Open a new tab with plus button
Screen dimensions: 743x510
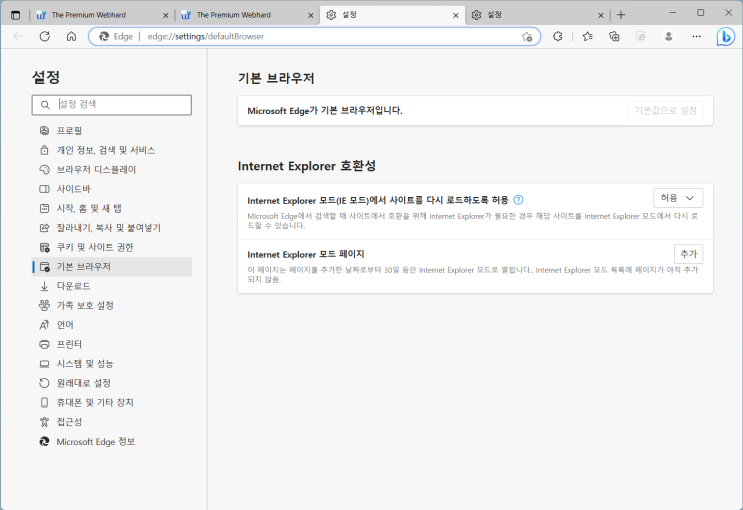[621, 15]
